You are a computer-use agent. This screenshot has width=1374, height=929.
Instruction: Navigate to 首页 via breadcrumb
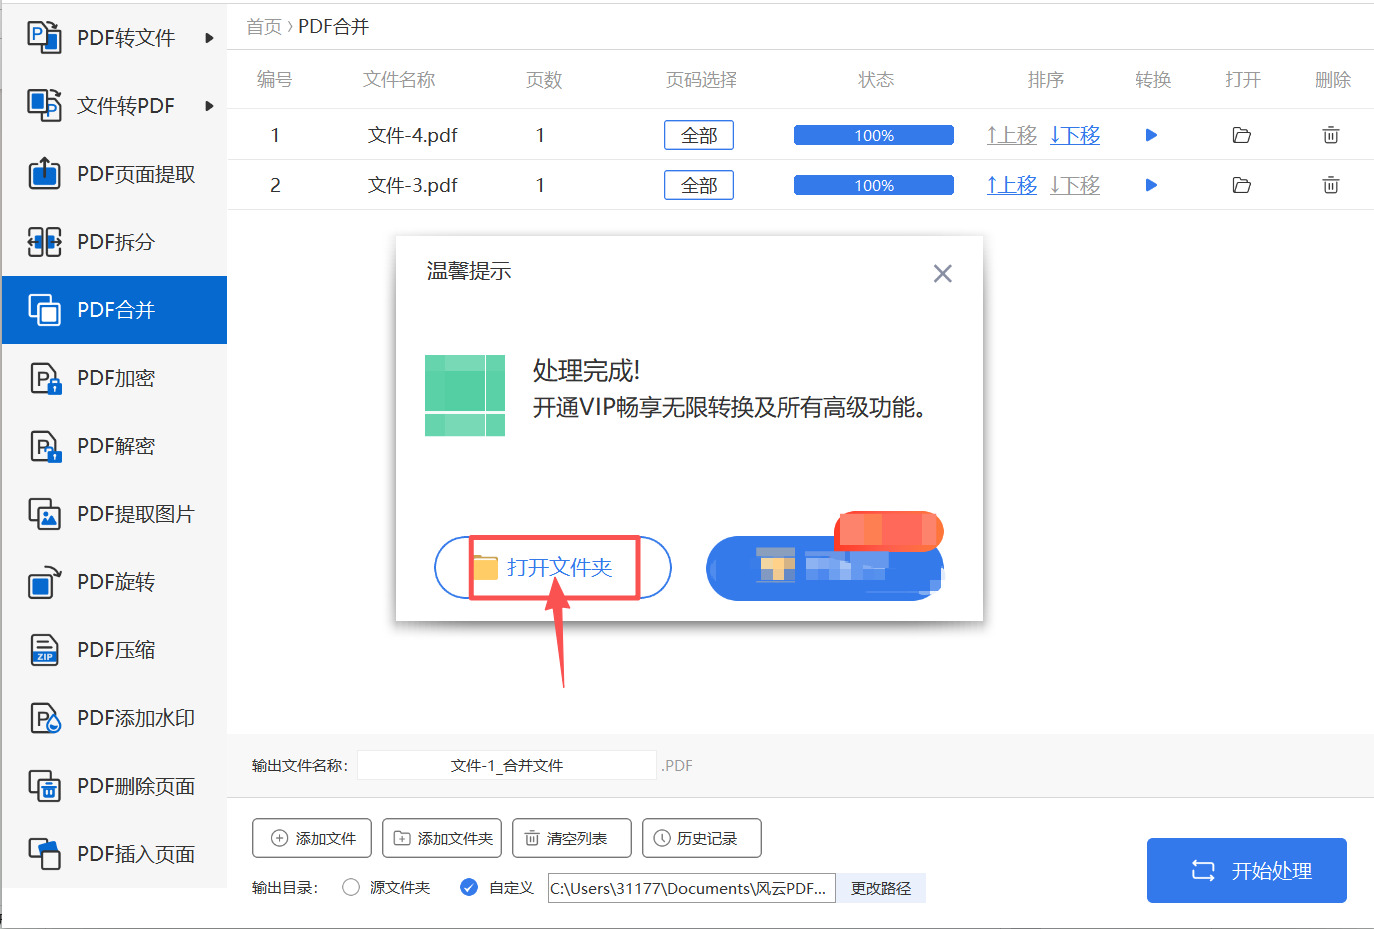(x=263, y=27)
